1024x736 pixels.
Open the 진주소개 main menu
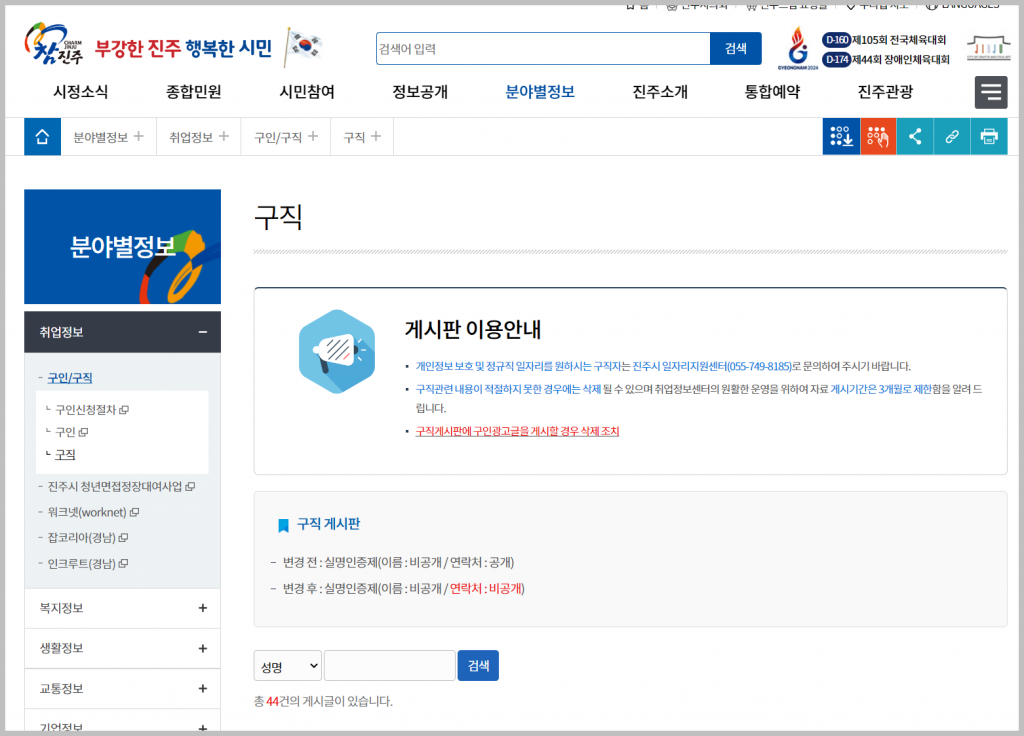coord(660,92)
